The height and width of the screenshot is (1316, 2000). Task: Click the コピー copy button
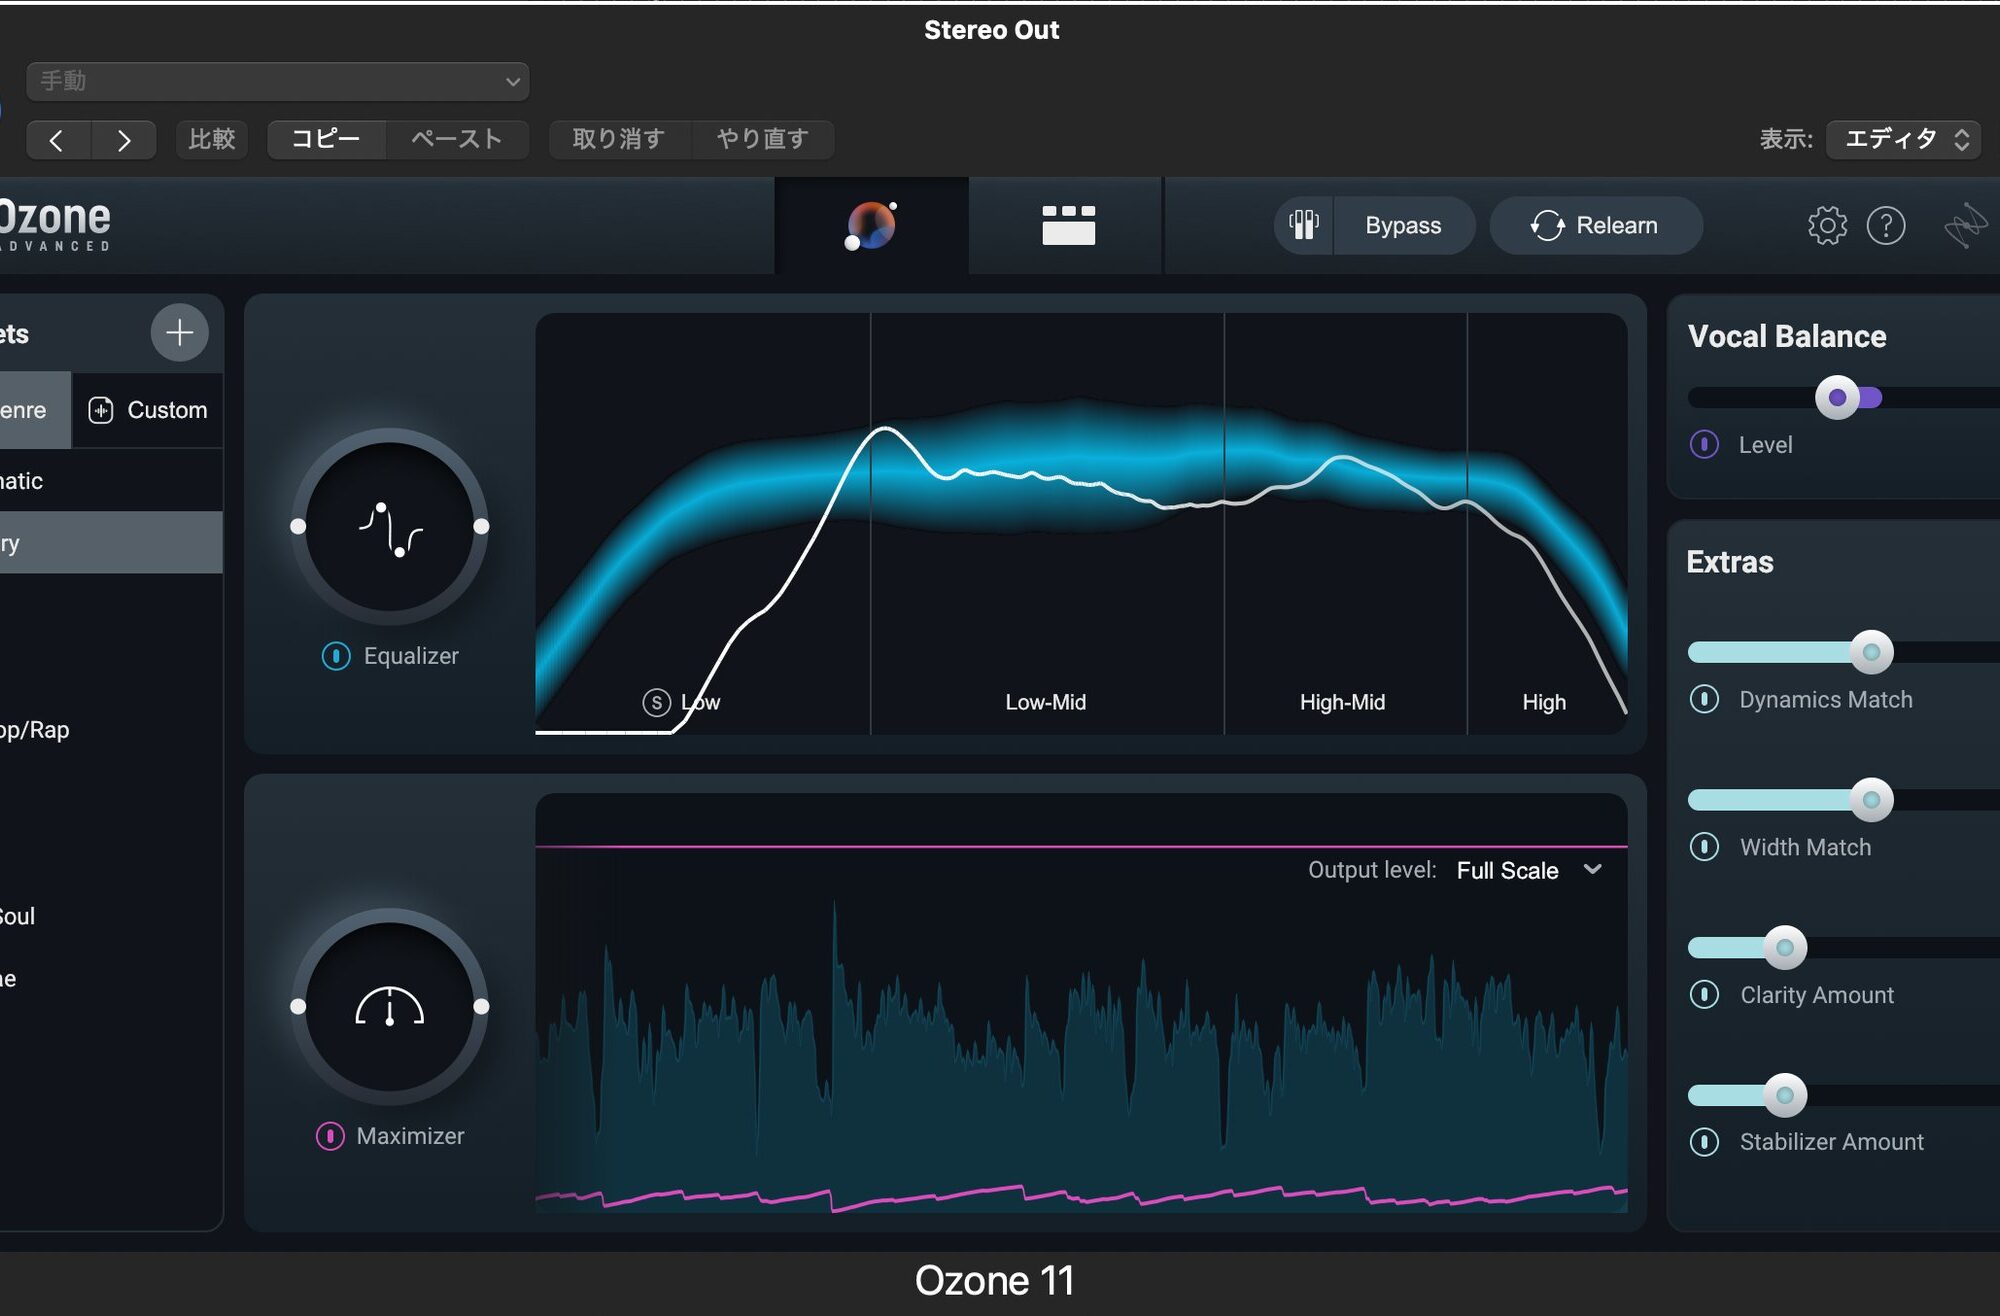[x=326, y=139]
